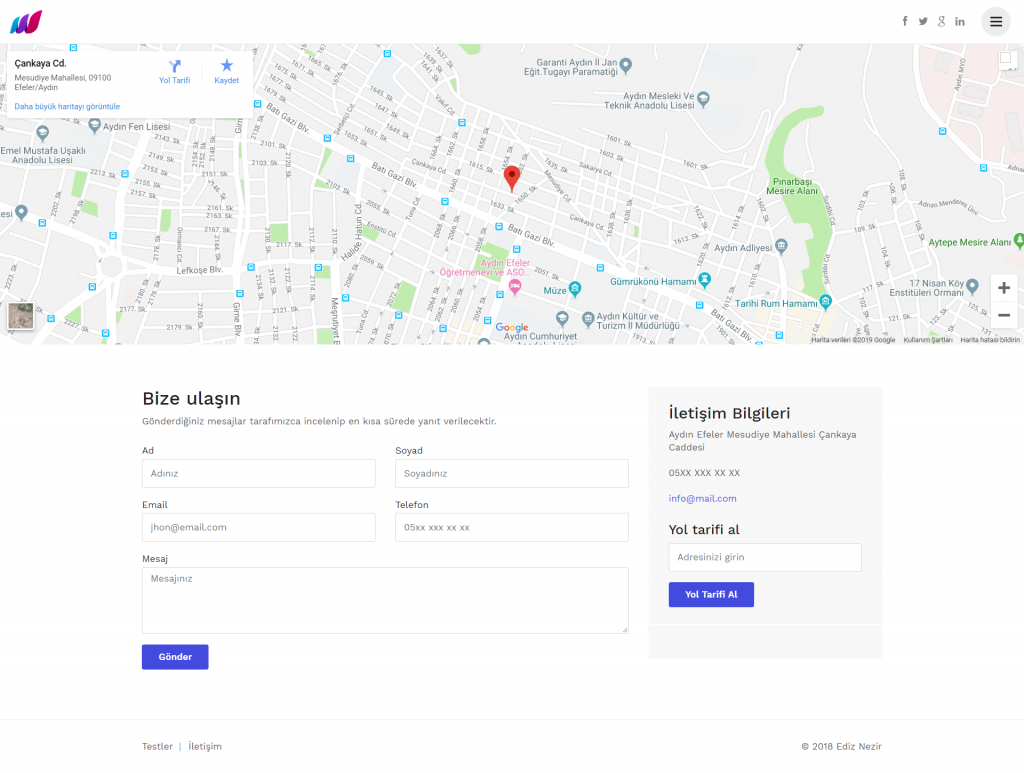Zoom in the map with plus button
1024x773 pixels.
(1004, 288)
